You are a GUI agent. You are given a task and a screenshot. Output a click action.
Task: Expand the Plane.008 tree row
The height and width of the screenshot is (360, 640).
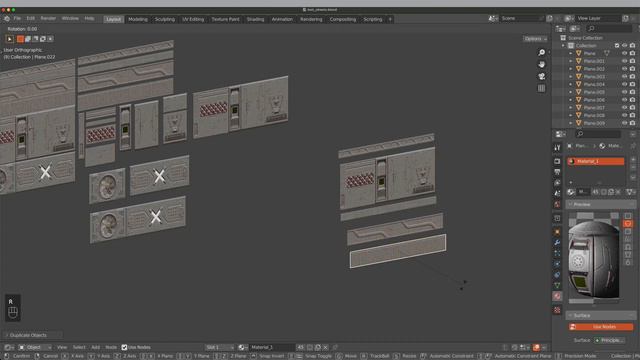point(571,116)
